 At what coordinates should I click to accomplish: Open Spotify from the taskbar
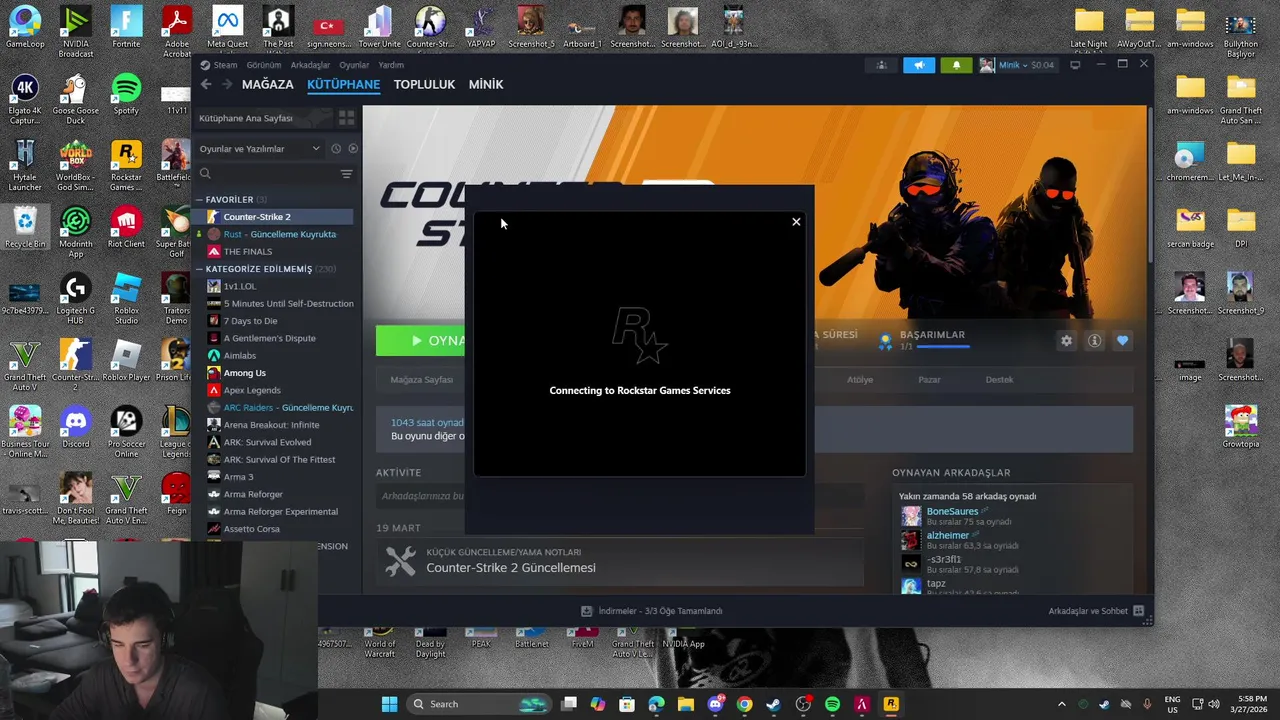[x=832, y=704]
